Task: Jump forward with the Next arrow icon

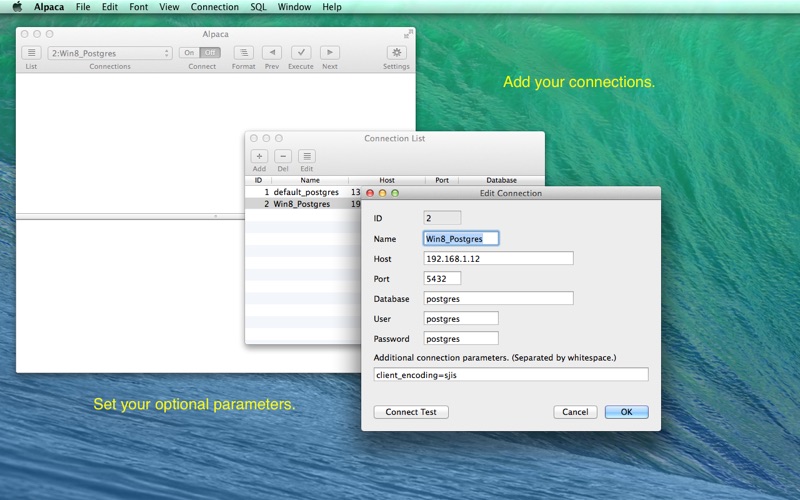Action: coord(330,53)
